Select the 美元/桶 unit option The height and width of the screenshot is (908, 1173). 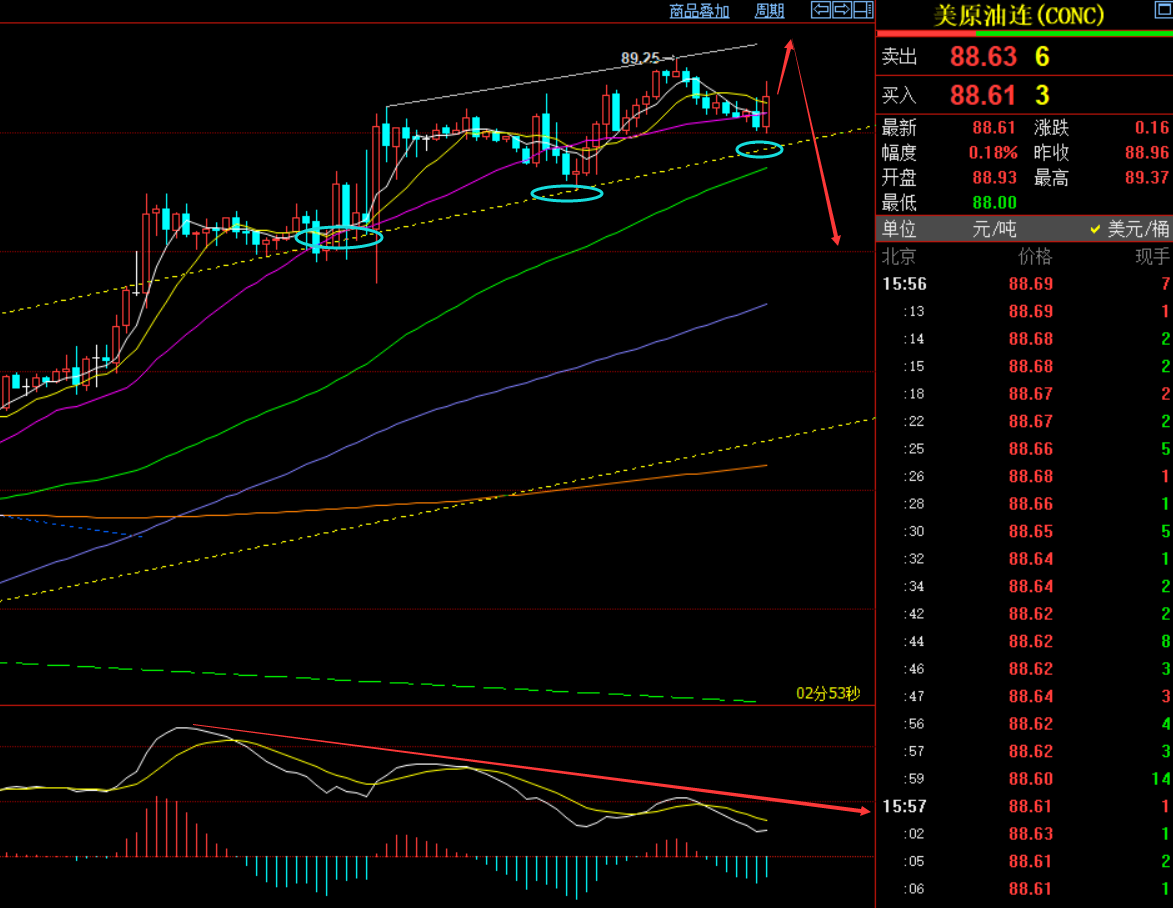pyautogui.click(x=1130, y=229)
